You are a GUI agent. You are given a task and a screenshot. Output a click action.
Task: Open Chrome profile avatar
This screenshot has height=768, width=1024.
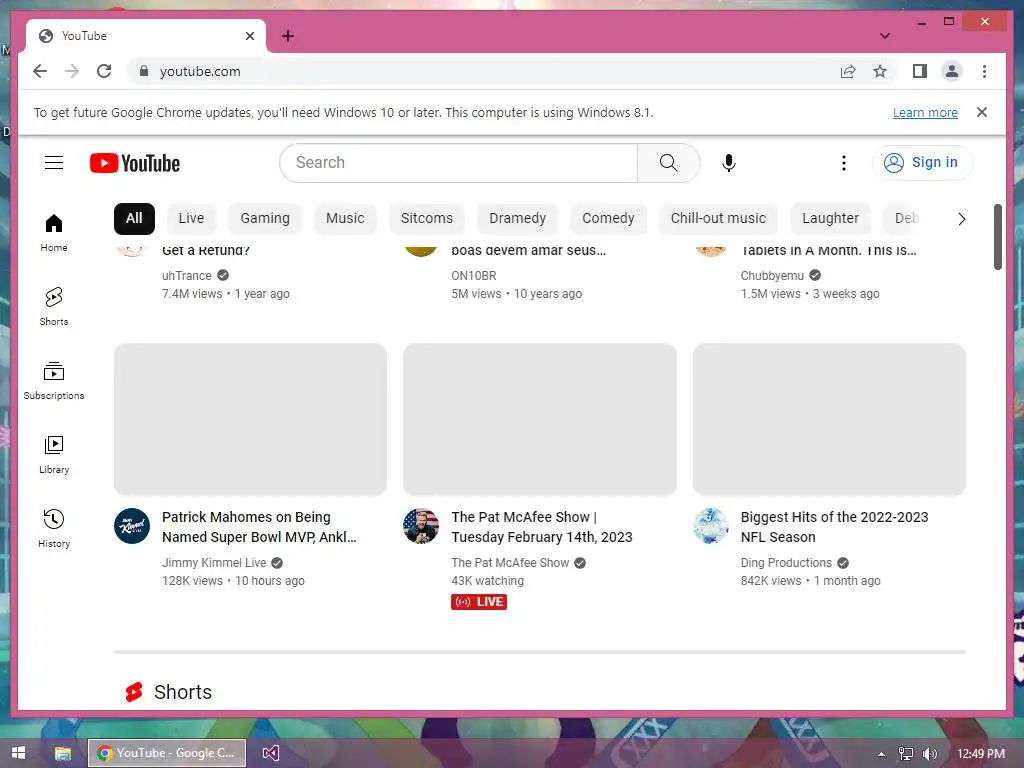pyautogui.click(x=952, y=71)
